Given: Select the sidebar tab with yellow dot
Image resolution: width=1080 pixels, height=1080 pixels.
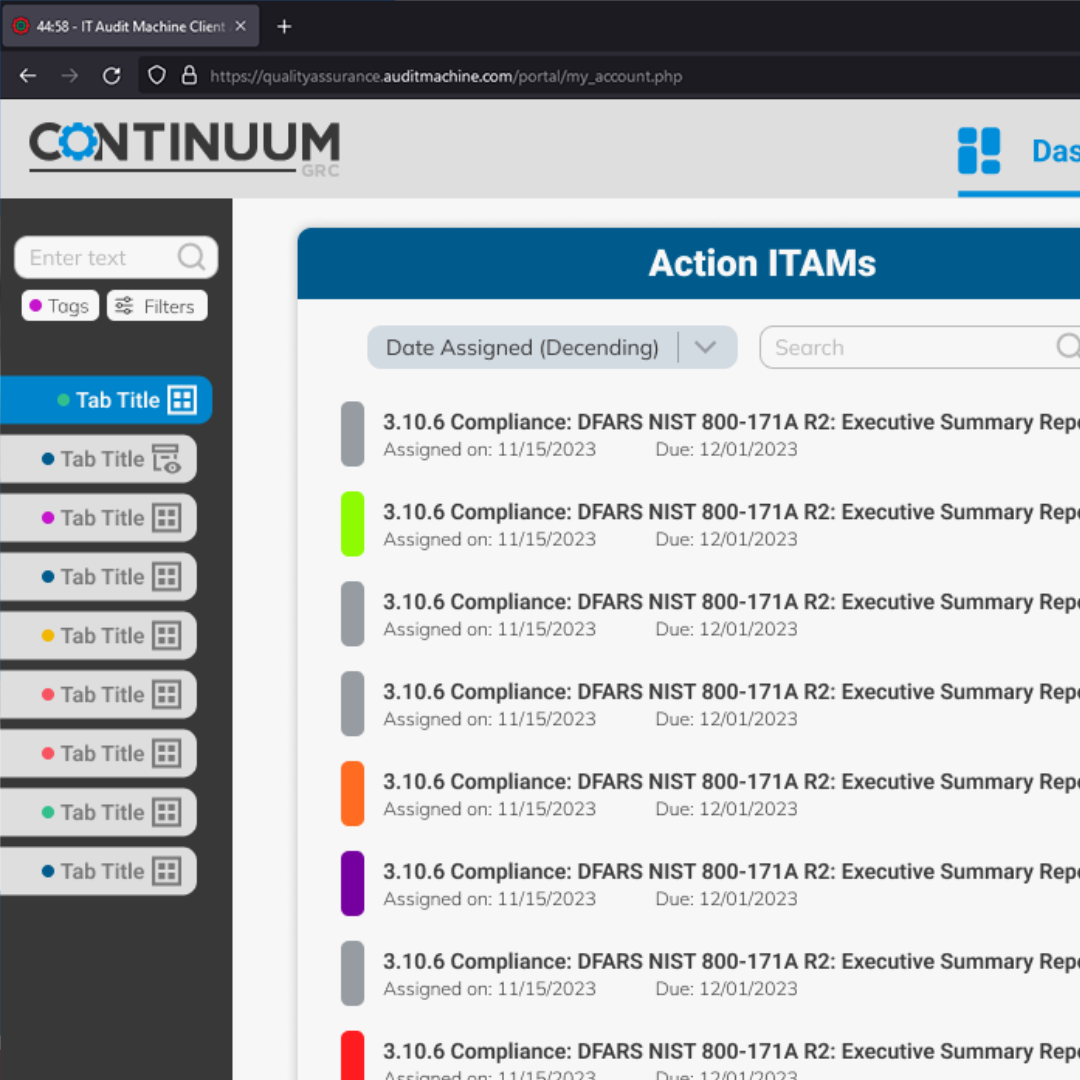Looking at the screenshot, I should (x=98, y=636).
